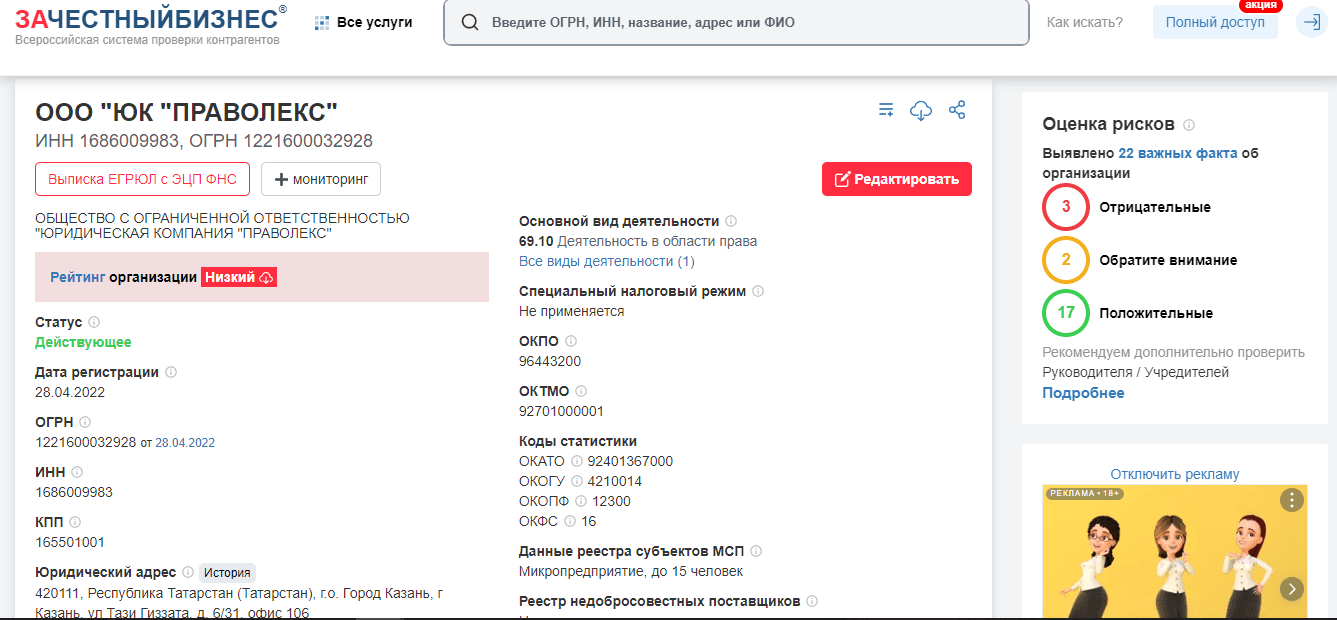The width and height of the screenshot is (1337, 620).
Task: Click help icon beside Основной вид деятельности
Action: pyautogui.click(x=731, y=221)
